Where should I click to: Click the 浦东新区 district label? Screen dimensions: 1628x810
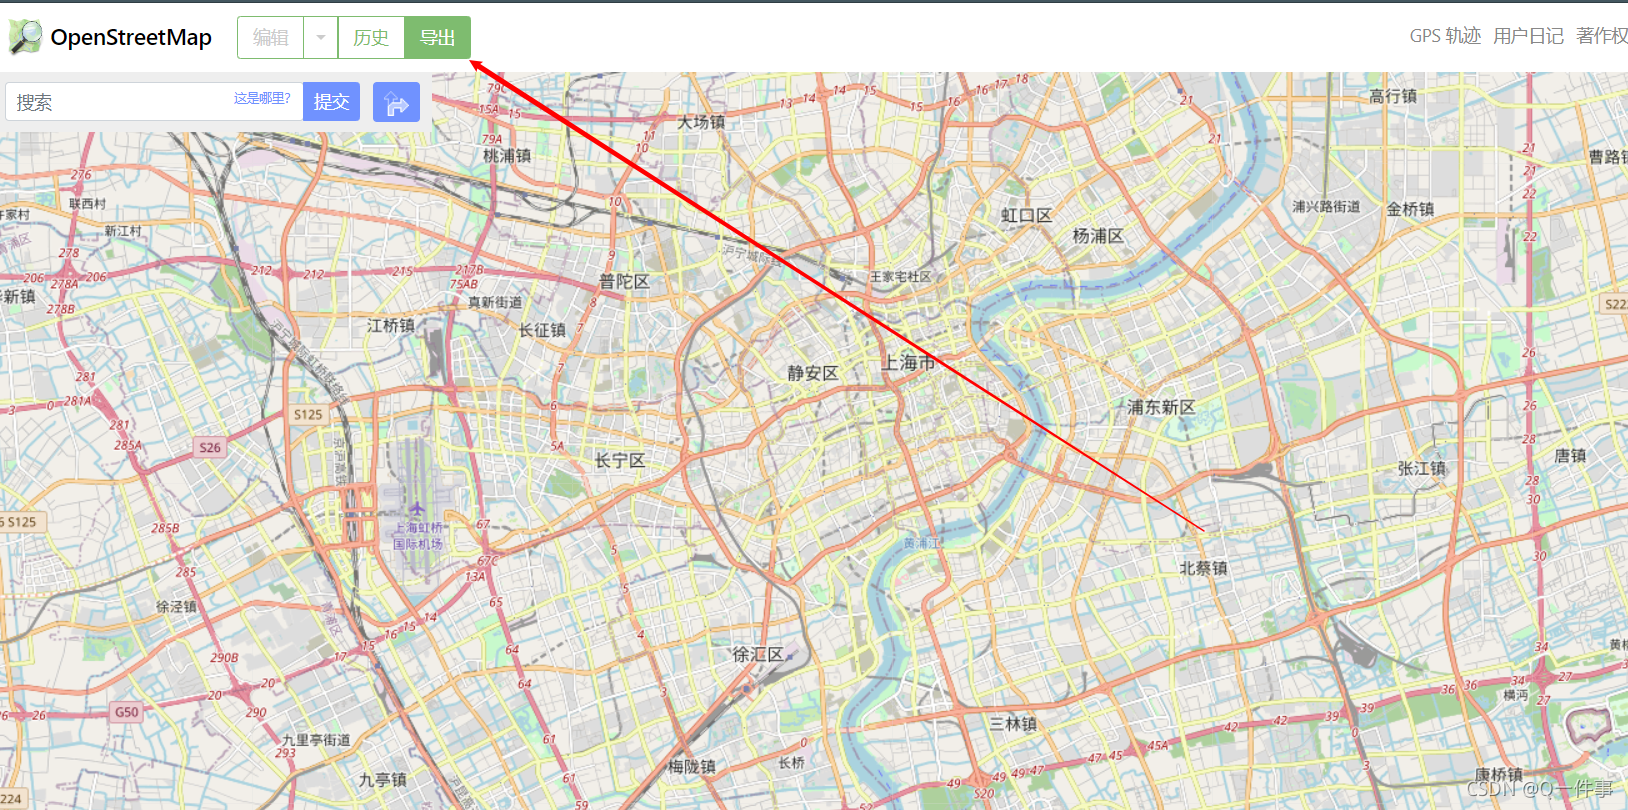click(x=1161, y=407)
